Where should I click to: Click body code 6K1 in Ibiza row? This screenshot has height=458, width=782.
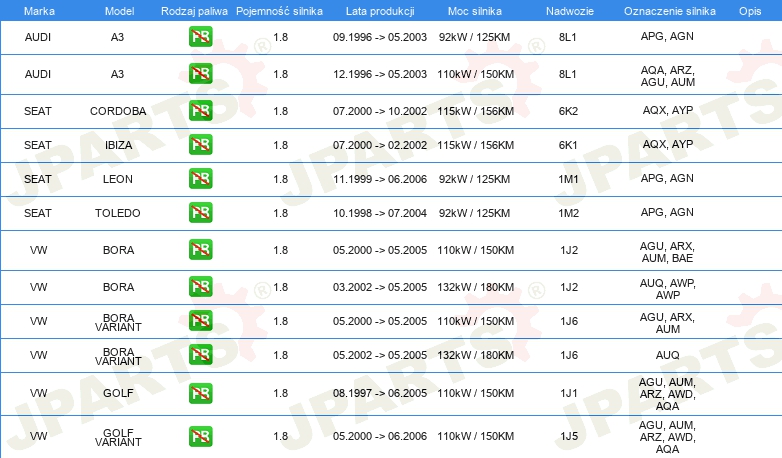pyautogui.click(x=568, y=145)
